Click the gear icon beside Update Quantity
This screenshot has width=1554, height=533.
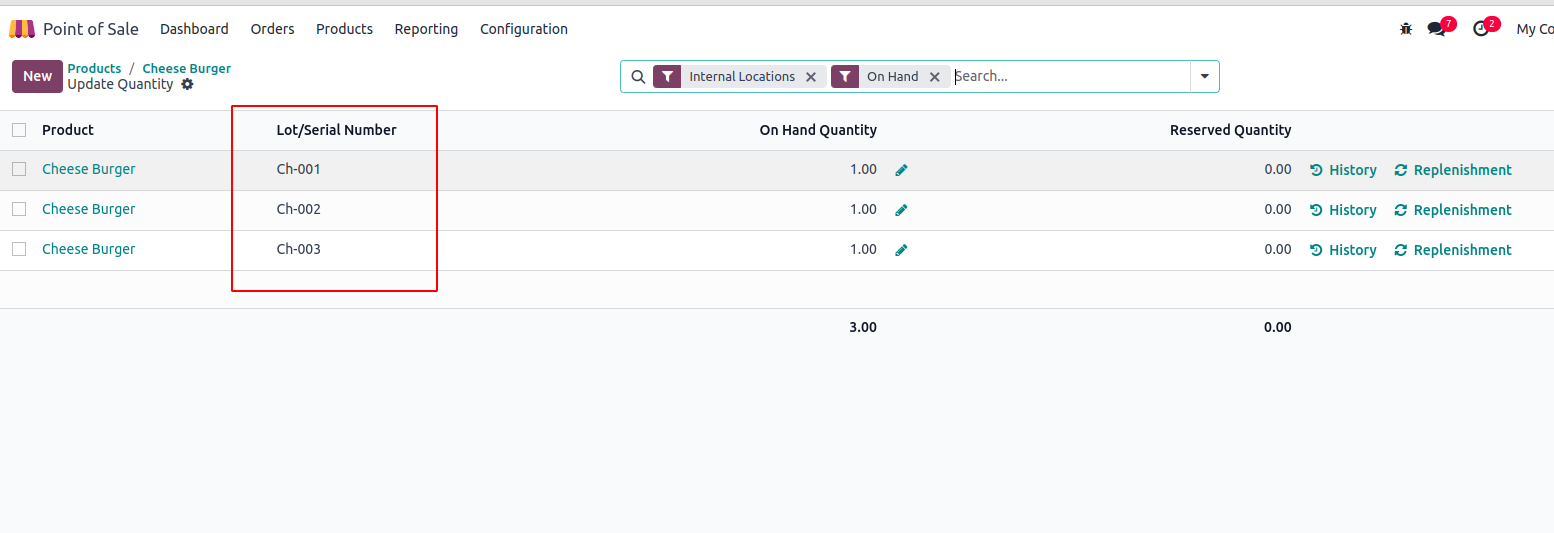pyautogui.click(x=187, y=85)
